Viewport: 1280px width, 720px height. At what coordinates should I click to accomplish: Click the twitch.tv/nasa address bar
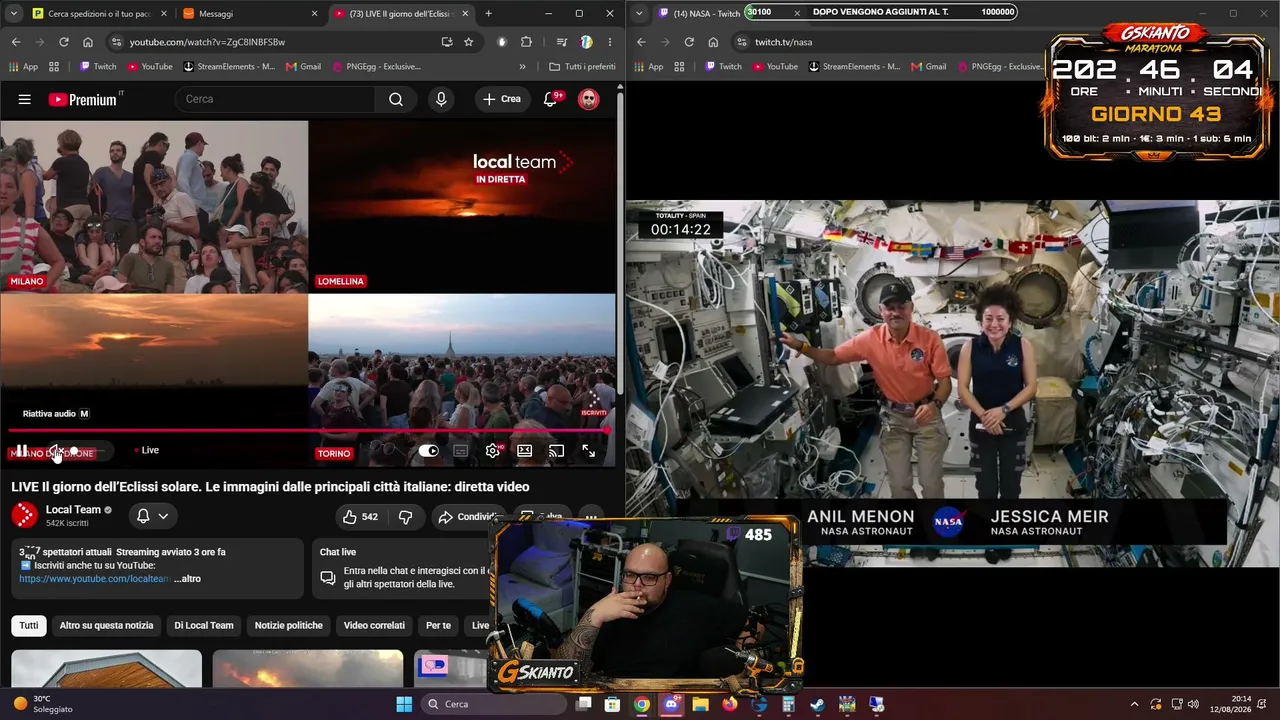click(x=890, y=42)
